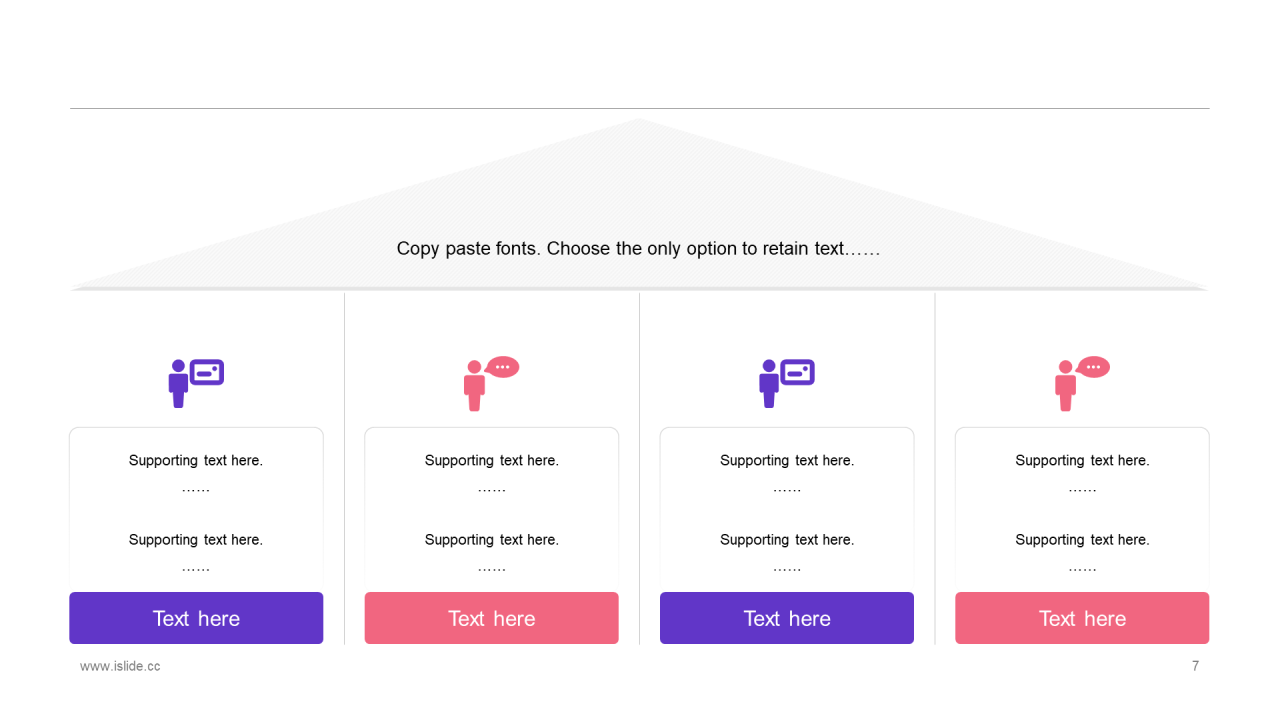Image resolution: width=1280 pixels, height=720 pixels.
Task: Select the thin horizontal line above the triangle
Action: click(639, 108)
